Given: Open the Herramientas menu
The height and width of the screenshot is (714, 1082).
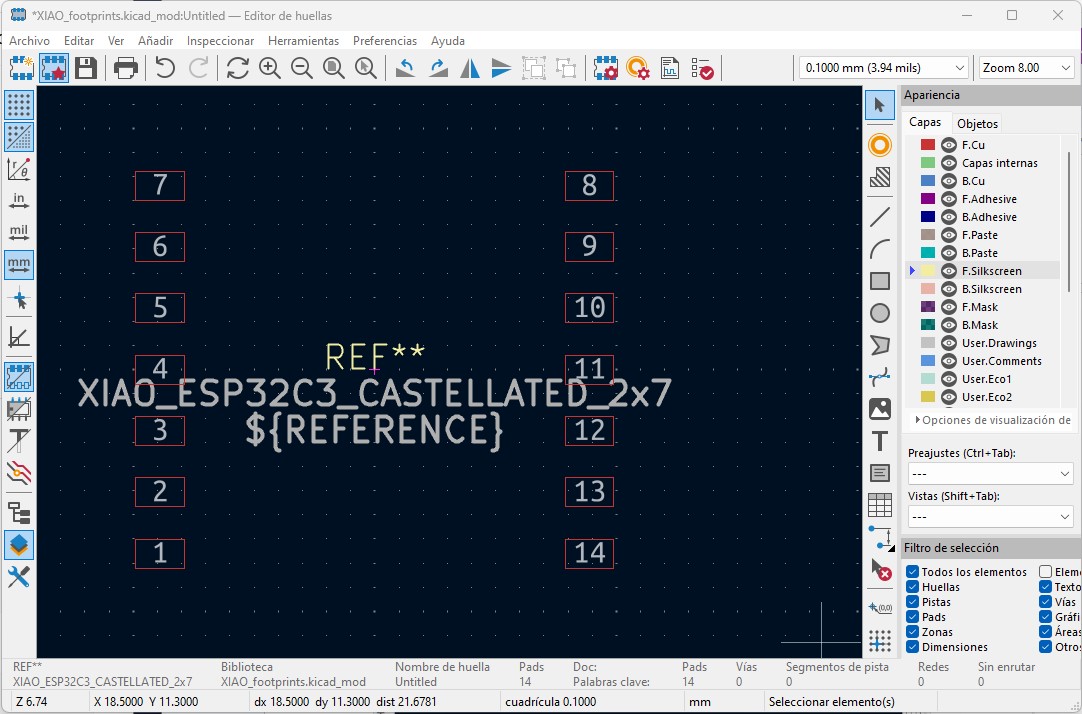Looking at the screenshot, I should tap(303, 41).
